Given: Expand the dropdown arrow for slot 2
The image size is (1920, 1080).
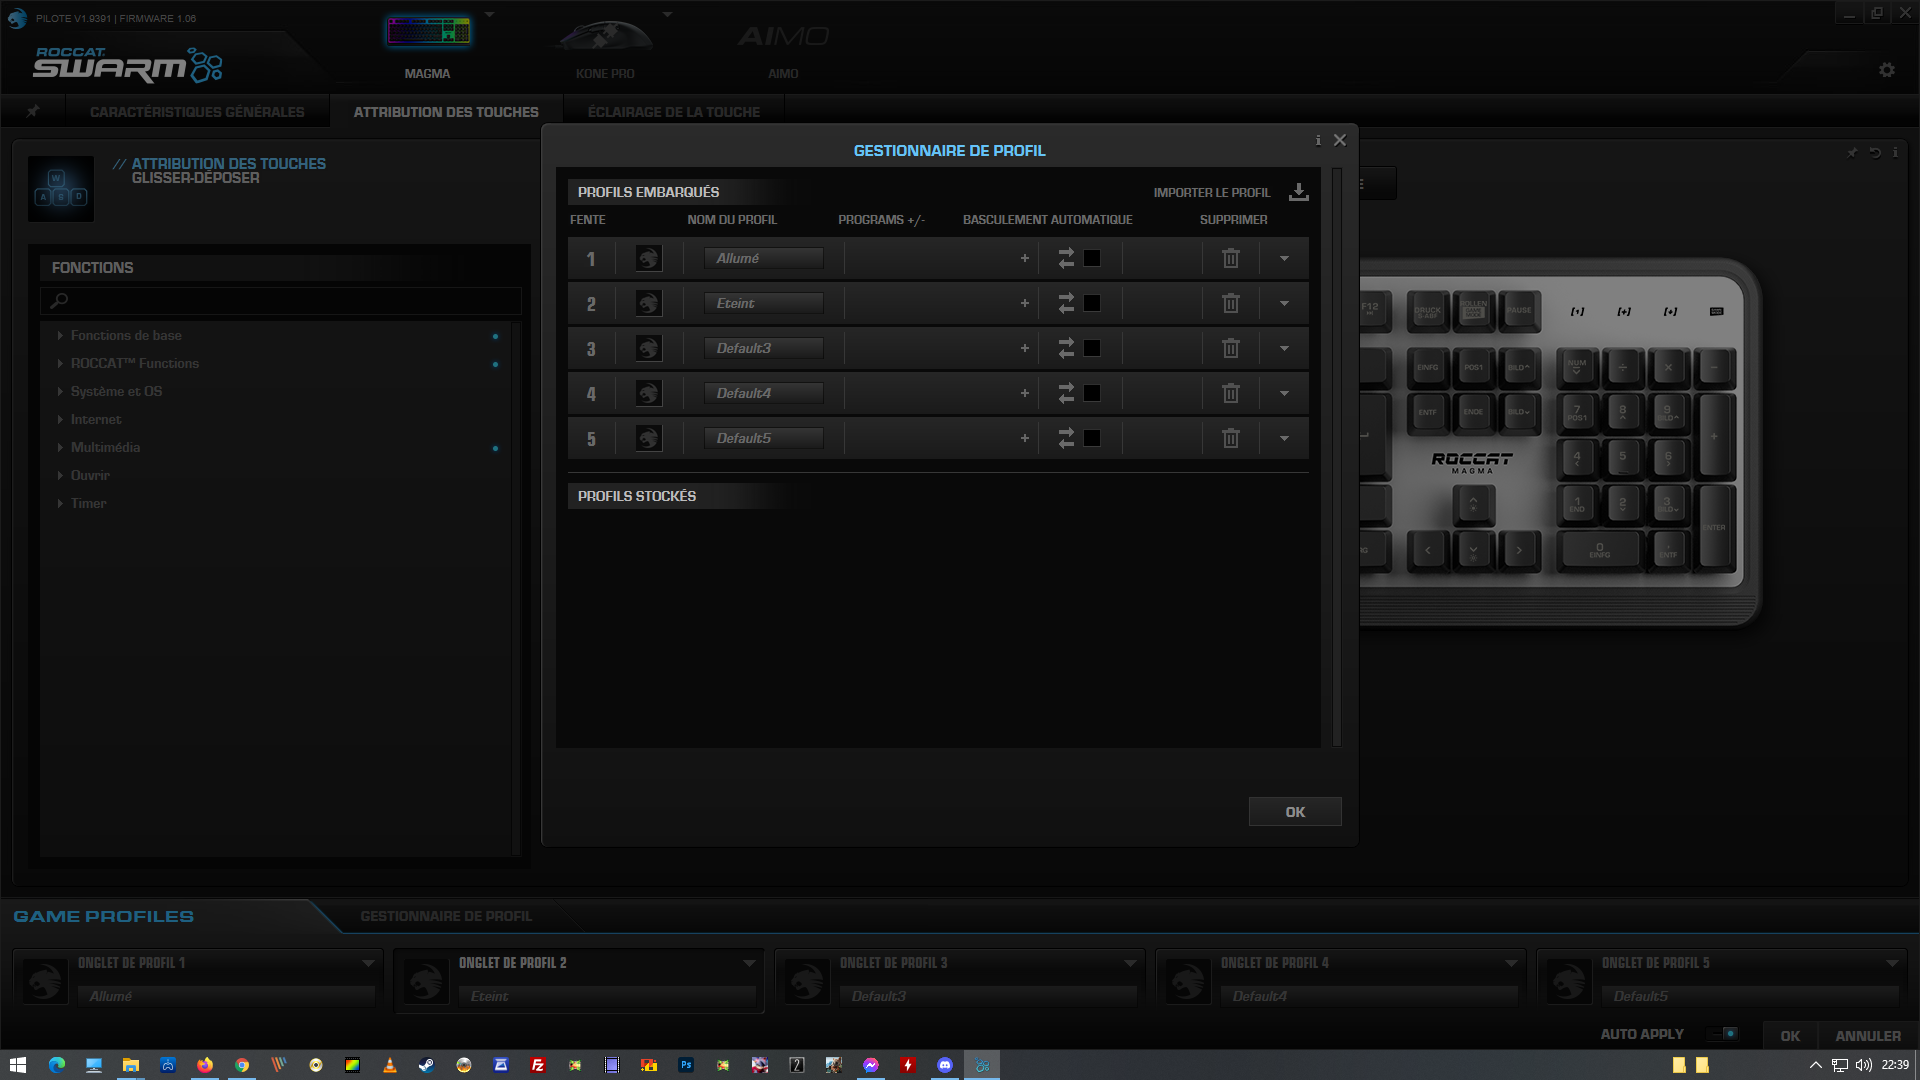Looking at the screenshot, I should pyautogui.click(x=1284, y=303).
